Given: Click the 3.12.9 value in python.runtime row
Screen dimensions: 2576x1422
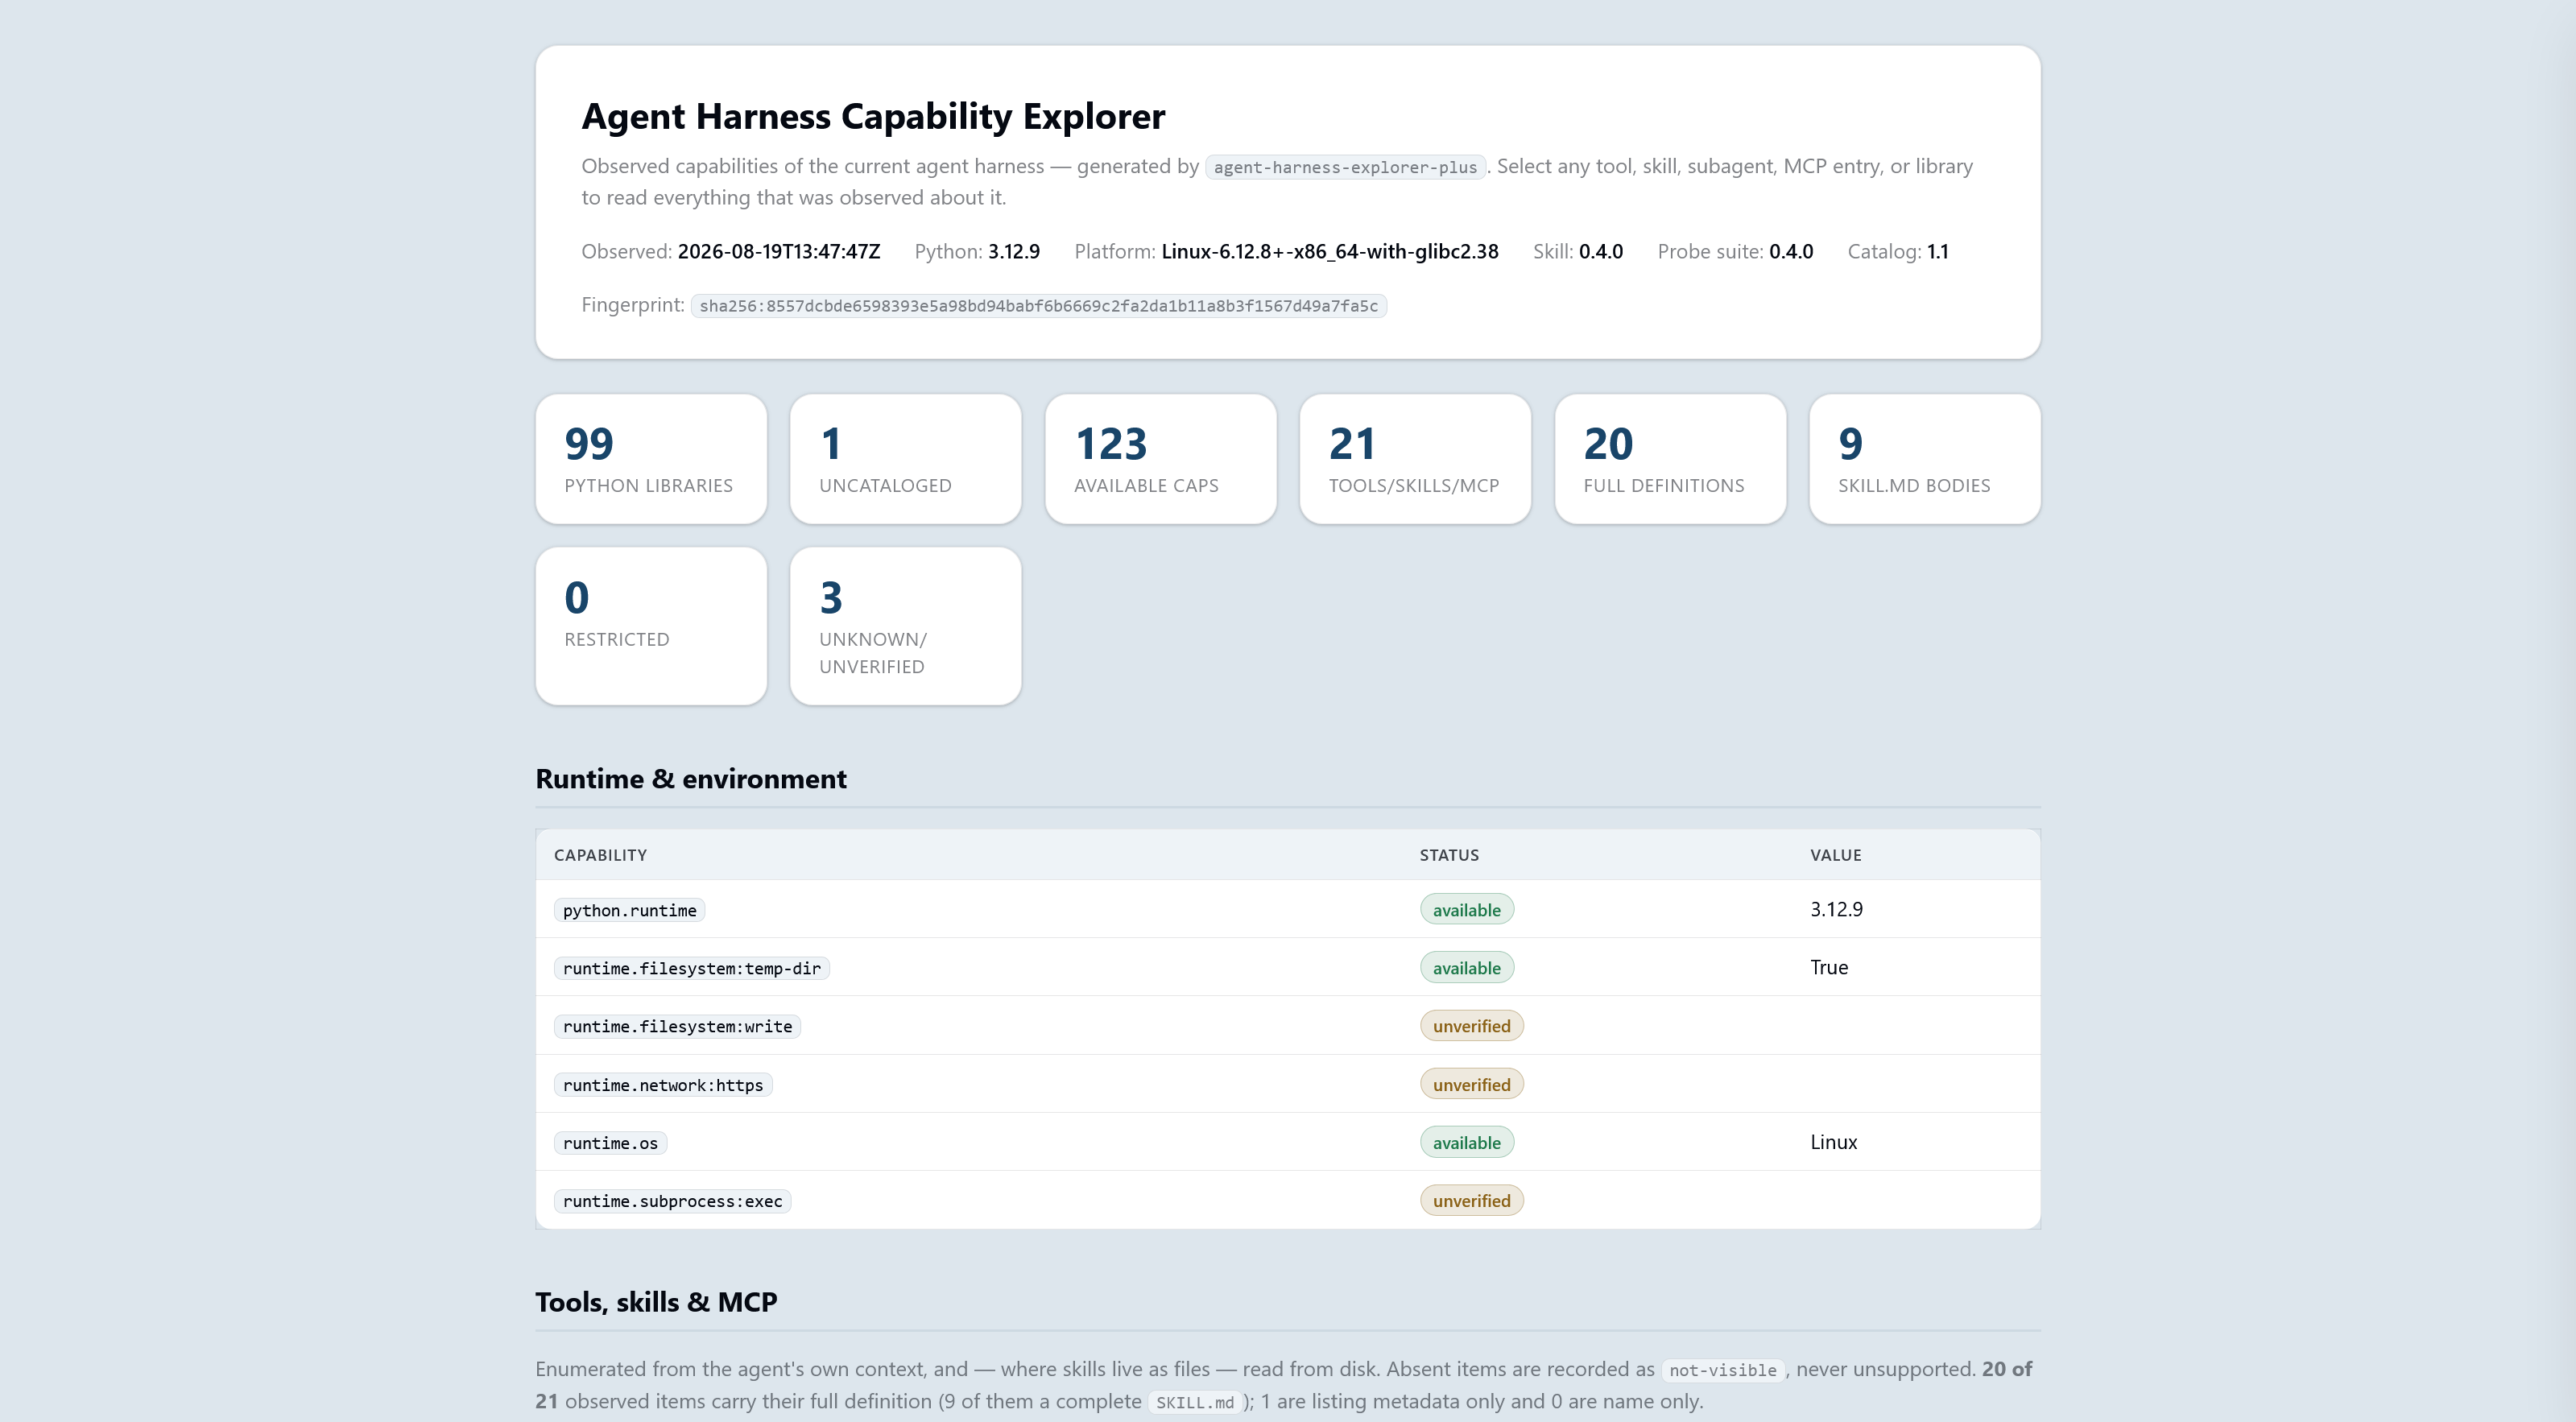Looking at the screenshot, I should coord(1836,909).
